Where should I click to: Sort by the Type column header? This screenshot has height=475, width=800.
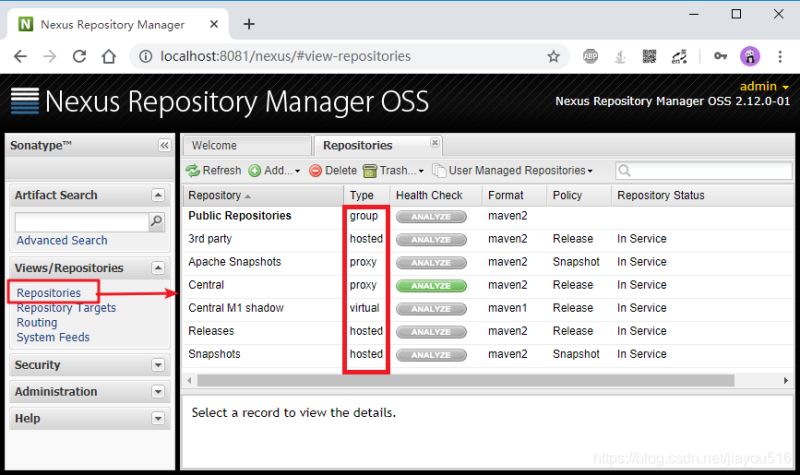click(x=366, y=195)
